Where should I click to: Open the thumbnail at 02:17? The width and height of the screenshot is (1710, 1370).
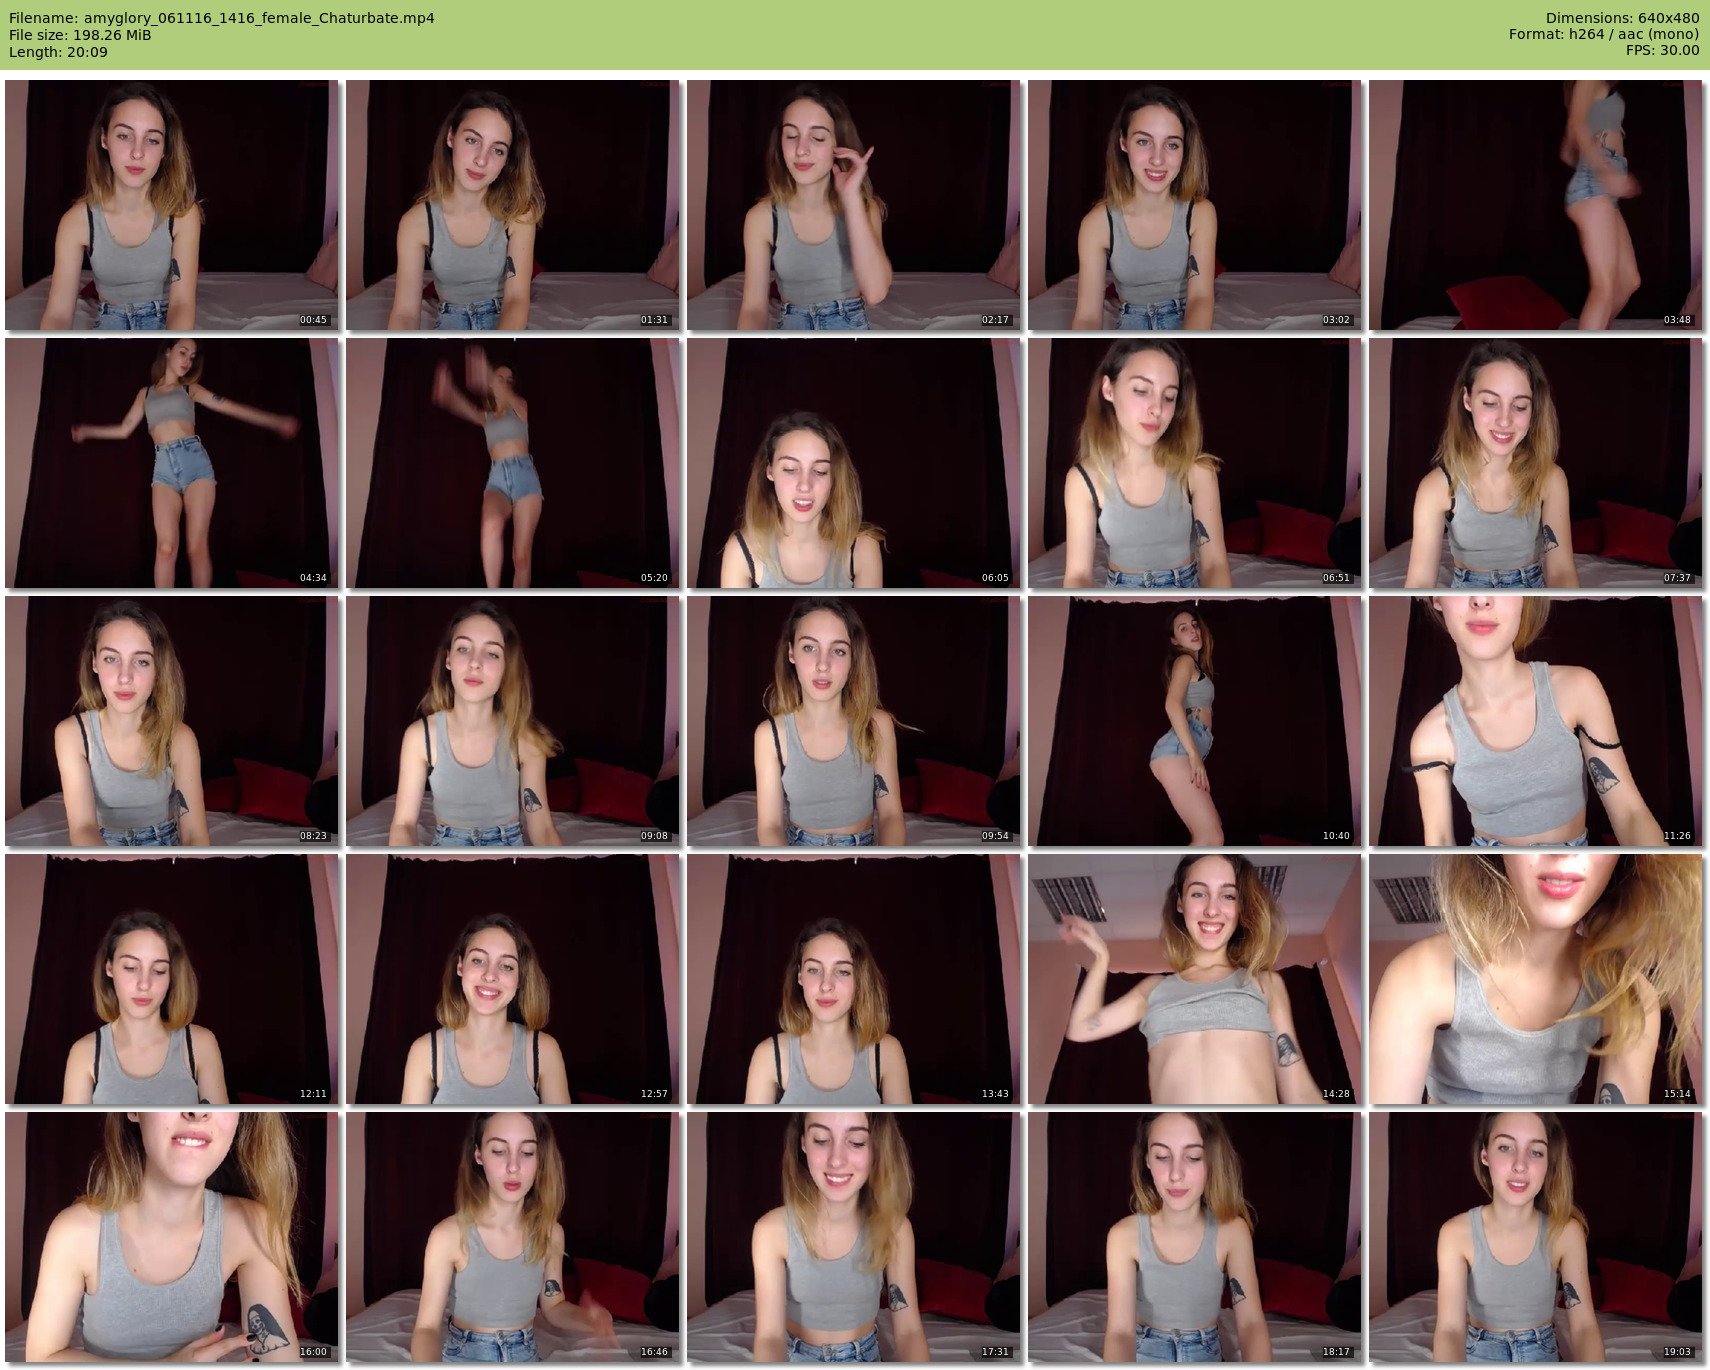click(853, 205)
